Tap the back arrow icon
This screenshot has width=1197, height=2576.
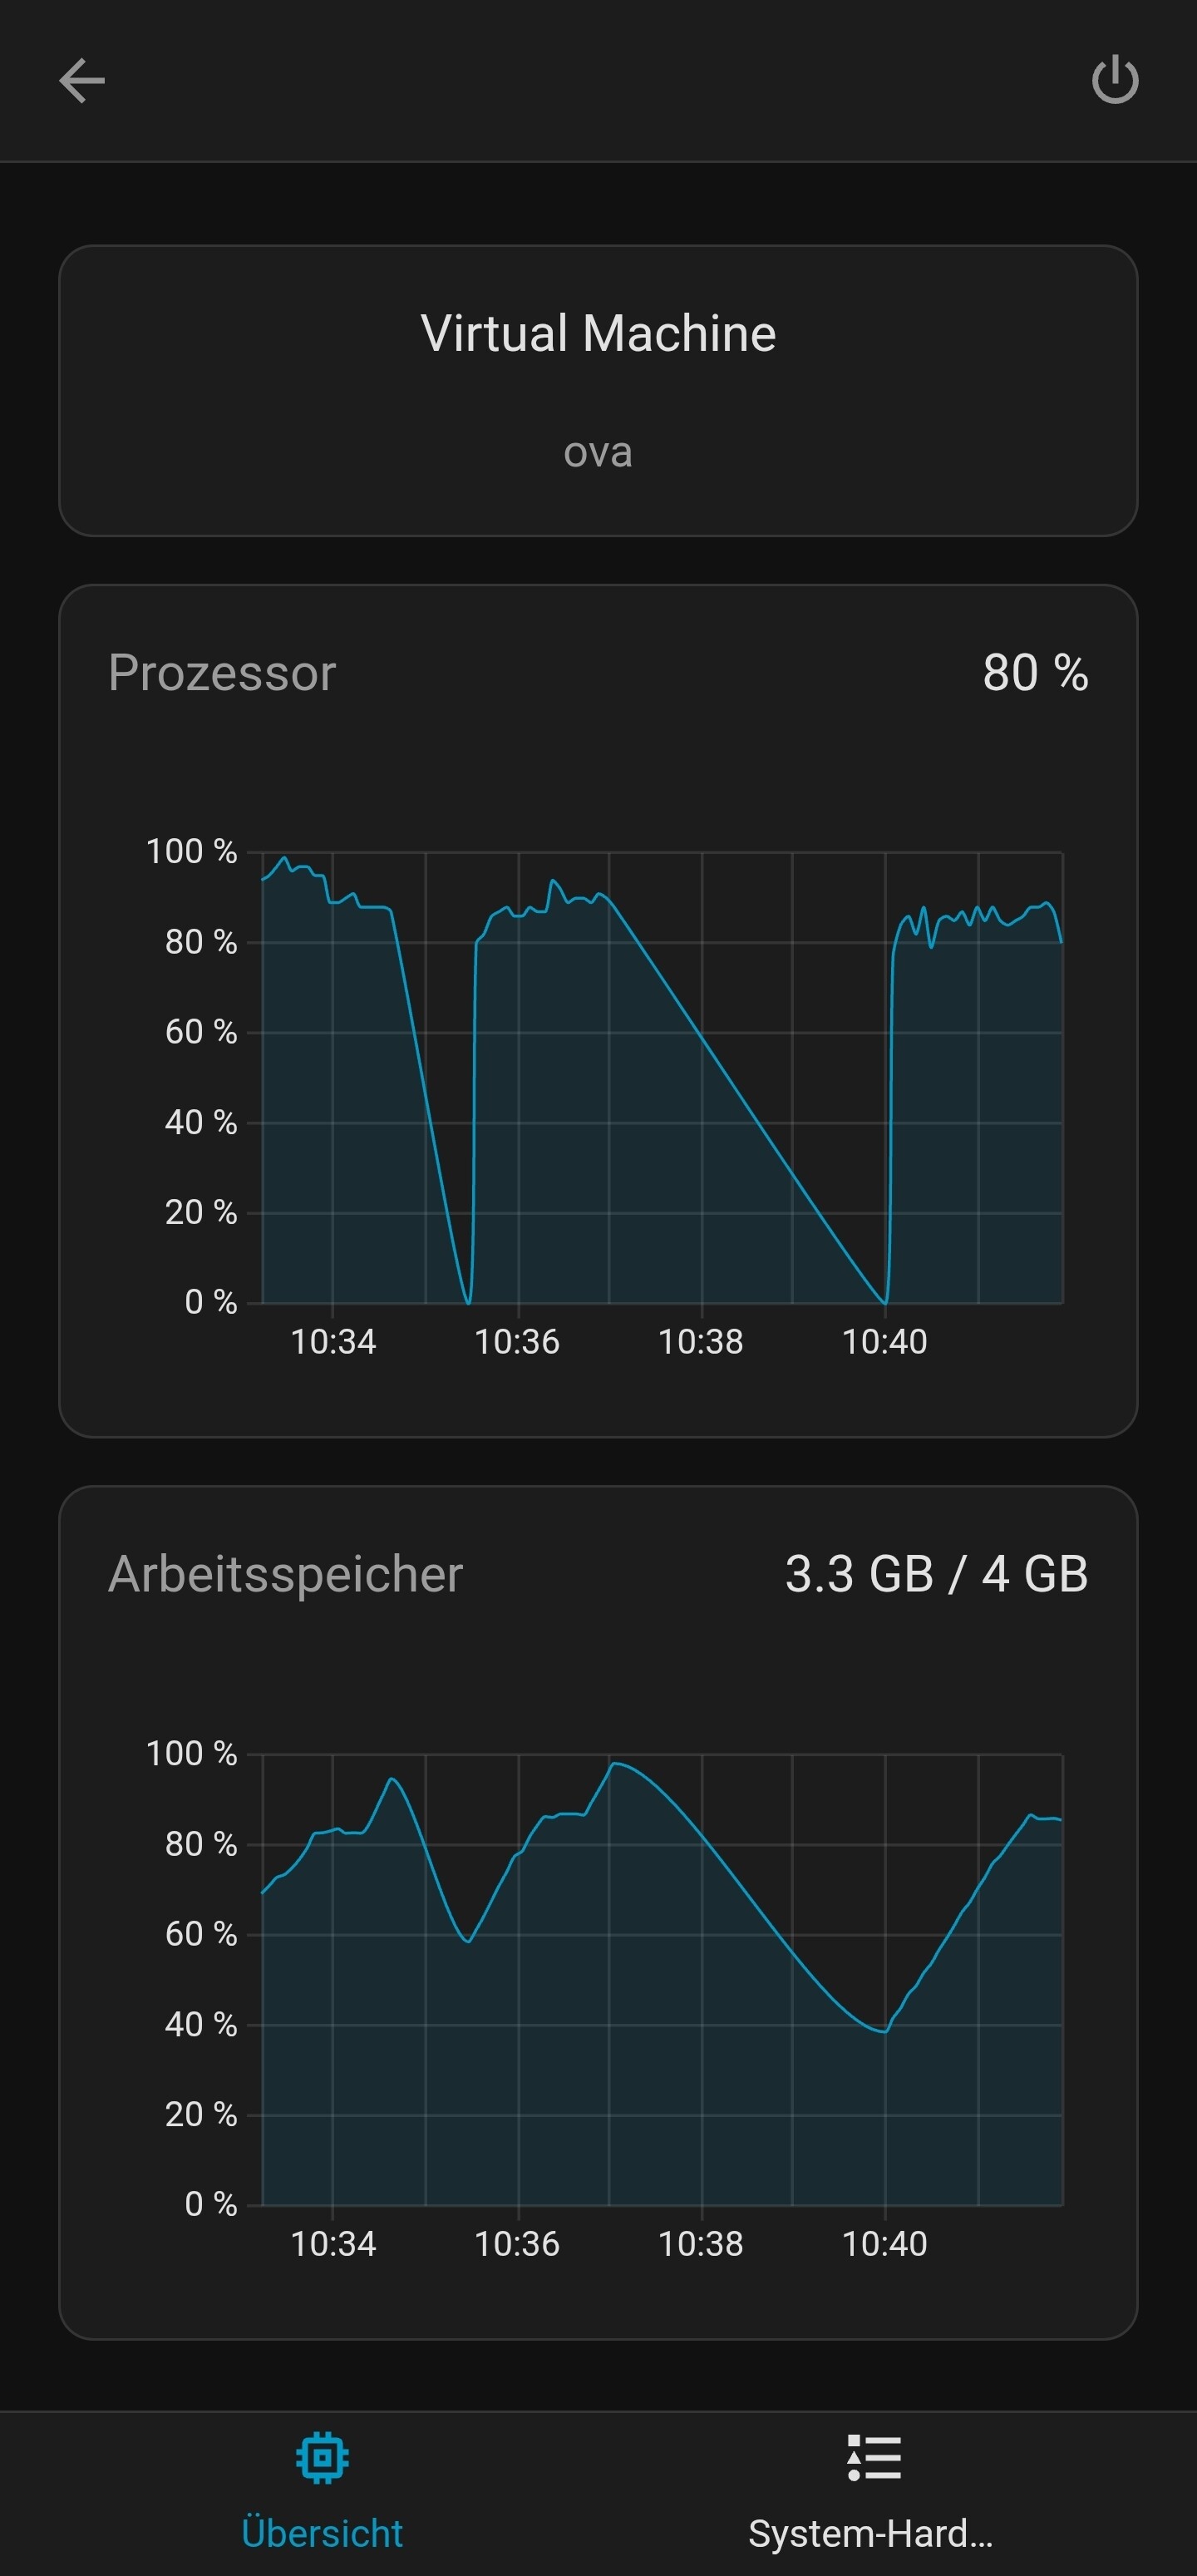tap(82, 80)
